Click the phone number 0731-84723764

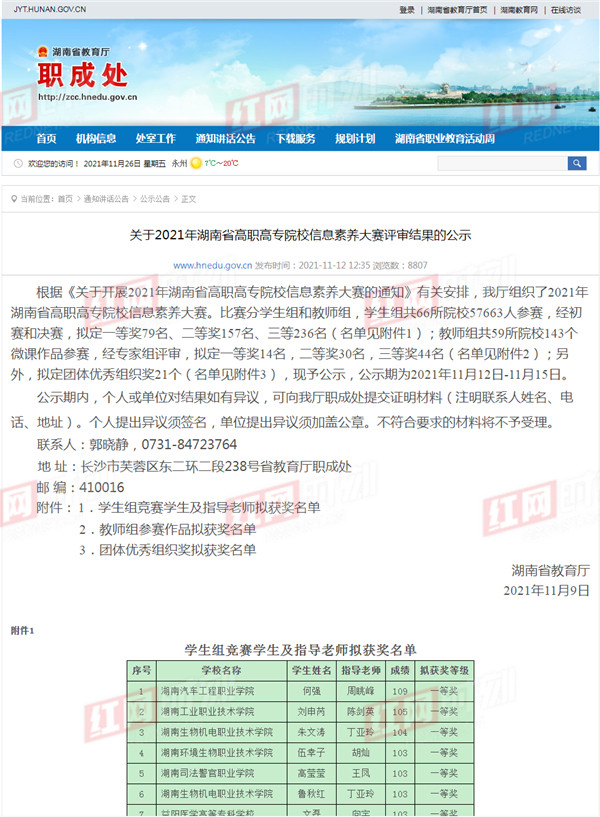point(189,444)
